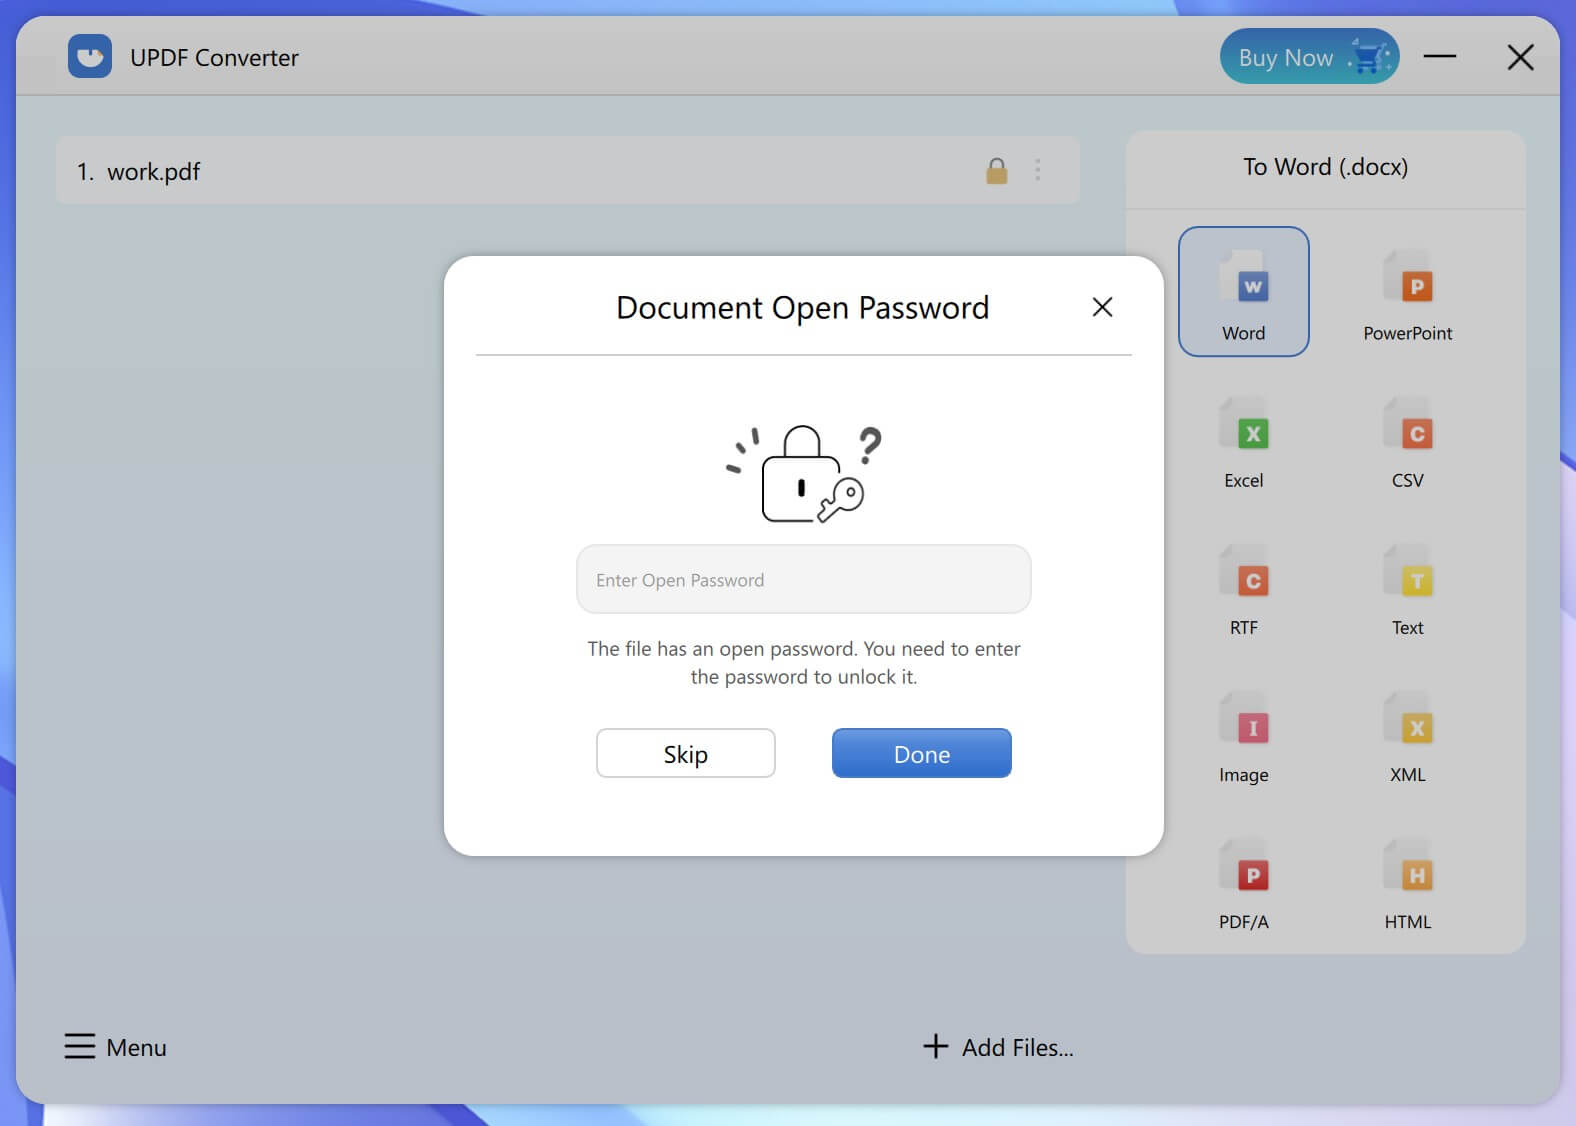The height and width of the screenshot is (1126, 1576).
Task: Click Add Files to import documents
Action: (x=998, y=1047)
